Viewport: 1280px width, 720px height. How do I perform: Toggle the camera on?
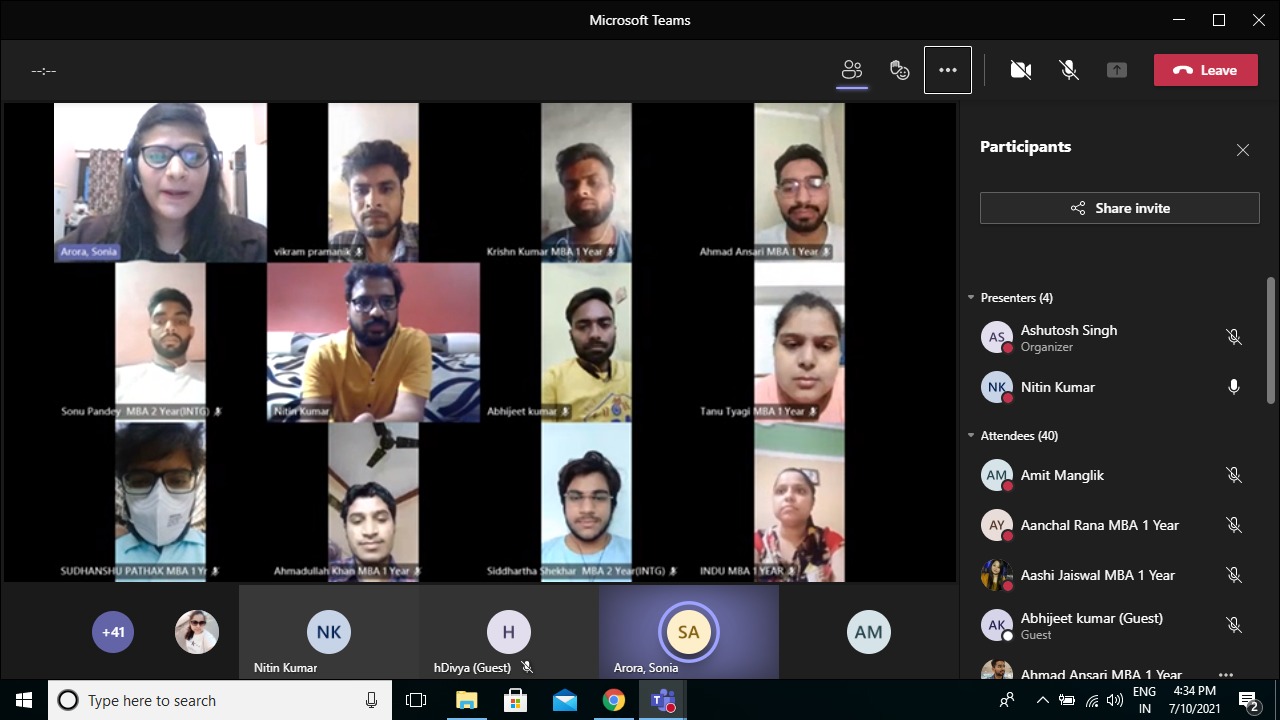(x=1021, y=70)
